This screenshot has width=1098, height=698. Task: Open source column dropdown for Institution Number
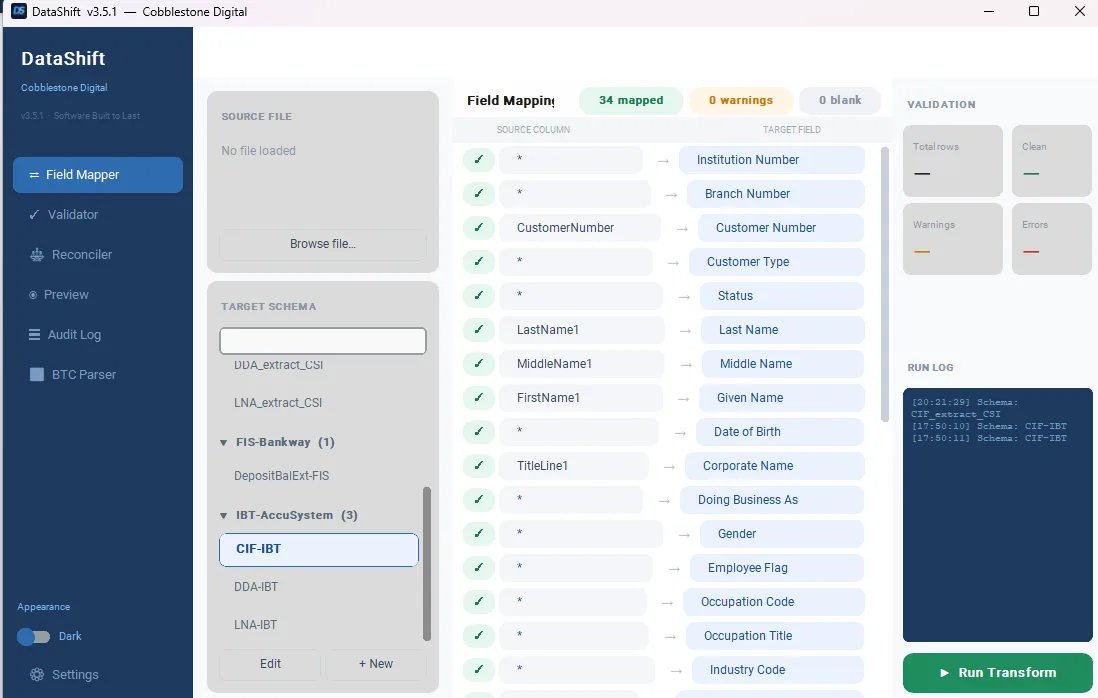(571, 160)
